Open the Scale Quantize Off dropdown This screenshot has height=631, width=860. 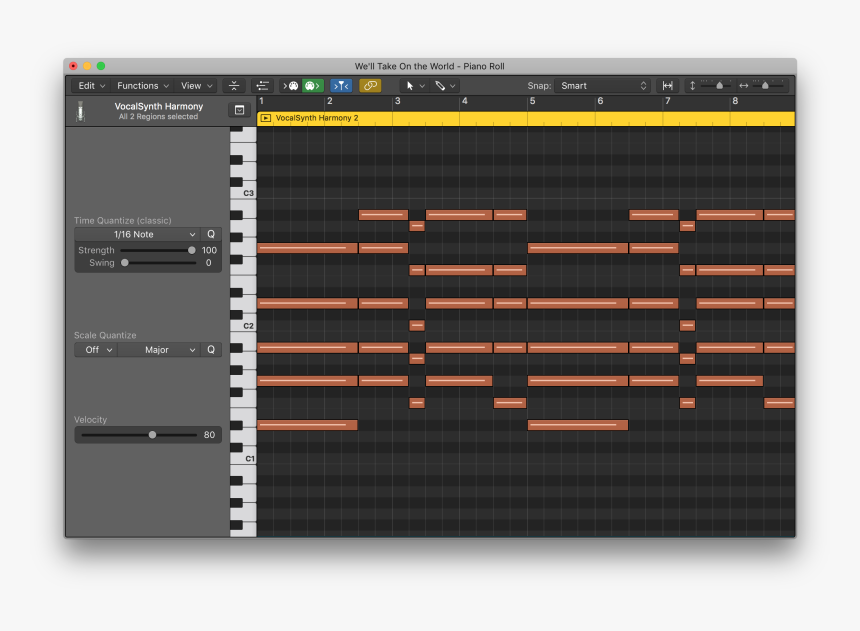[x=96, y=350]
